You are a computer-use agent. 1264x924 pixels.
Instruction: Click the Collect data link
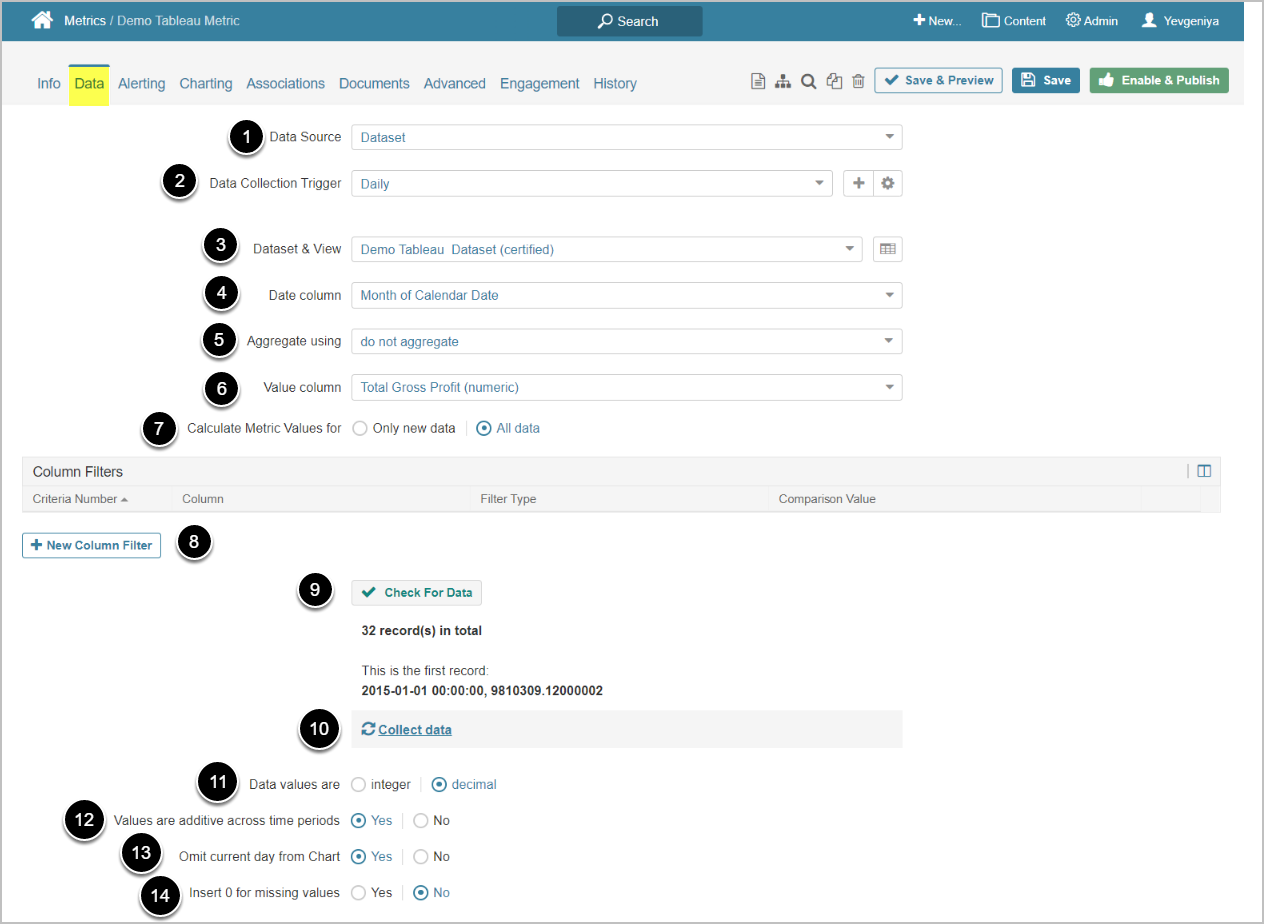click(x=415, y=730)
